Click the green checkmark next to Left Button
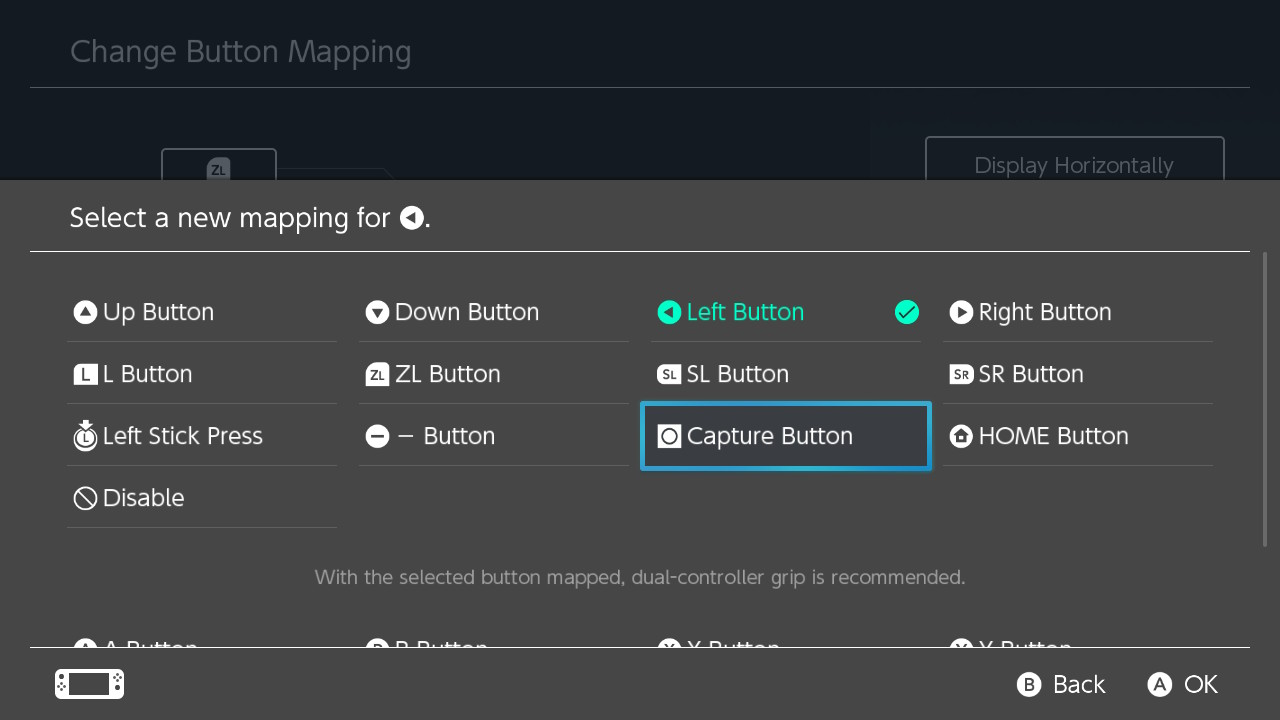This screenshot has width=1280, height=720. point(907,311)
